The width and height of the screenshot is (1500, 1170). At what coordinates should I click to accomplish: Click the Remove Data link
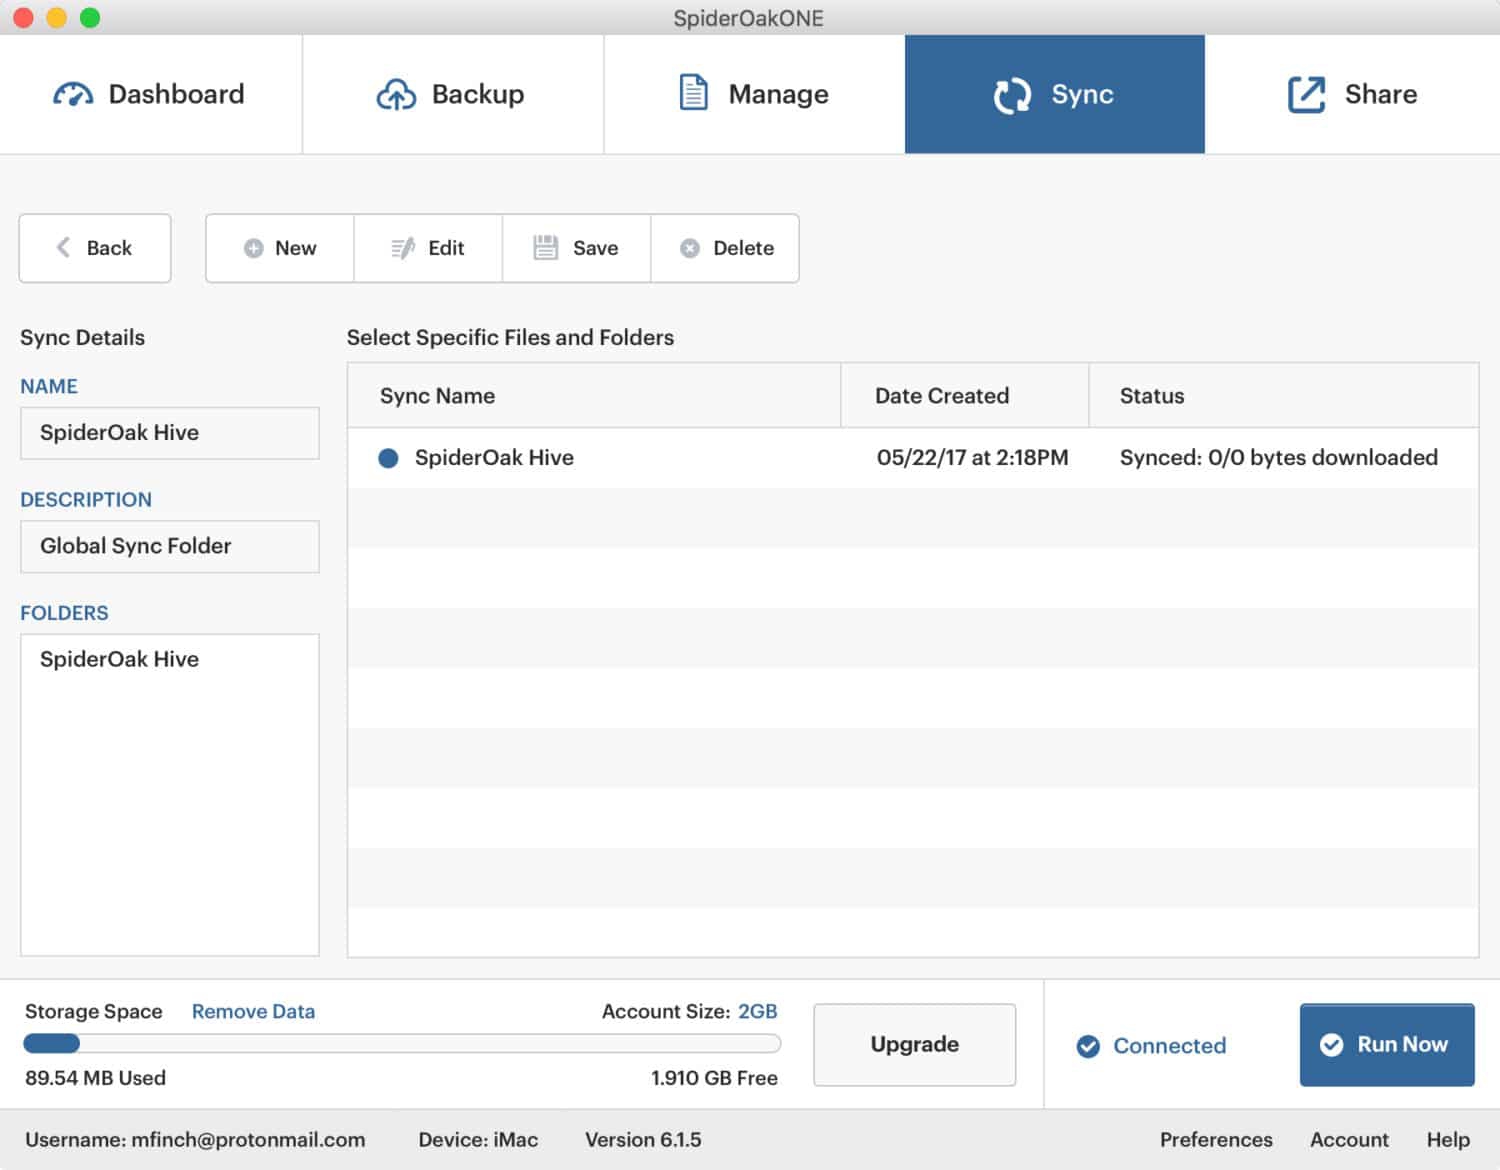(x=253, y=1012)
